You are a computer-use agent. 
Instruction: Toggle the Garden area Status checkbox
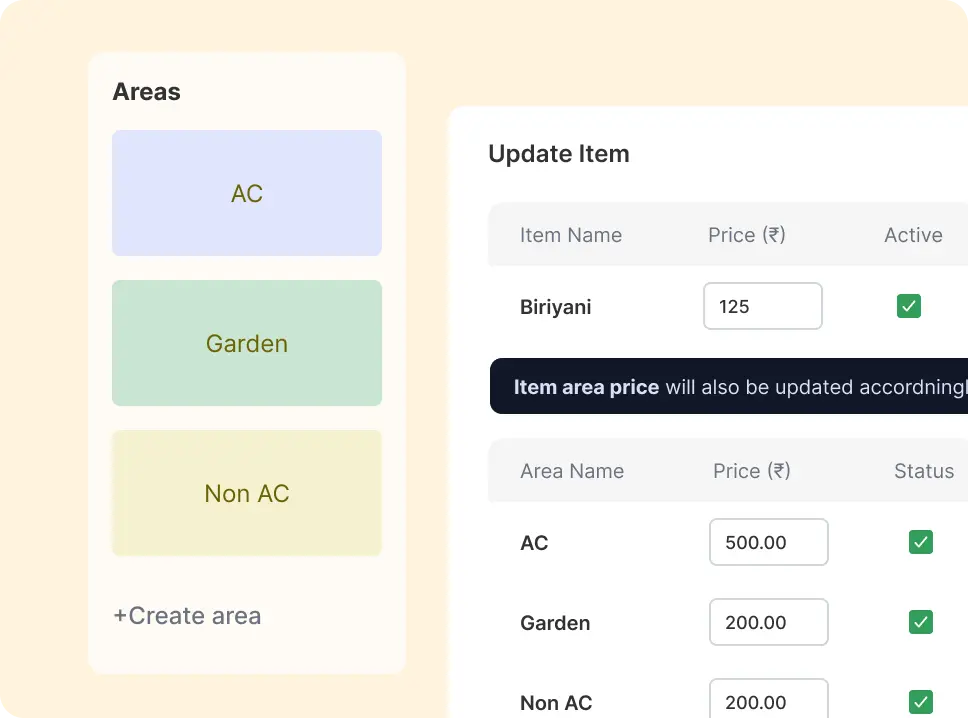click(x=920, y=622)
